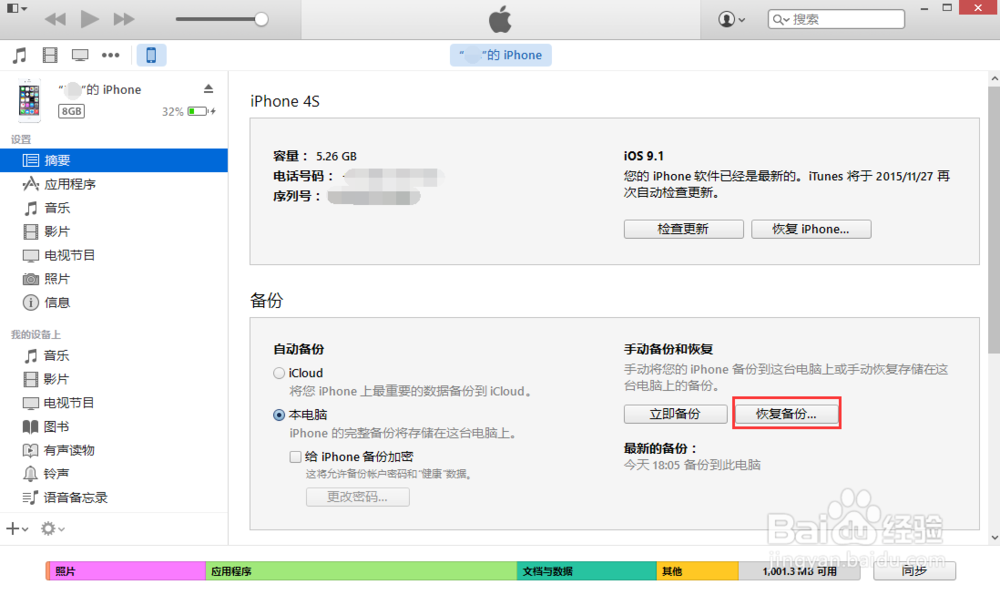This screenshot has height=595, width=1000.
Task: Click the iPhone device thumbnail in sidebar
Action: (29, 101)
